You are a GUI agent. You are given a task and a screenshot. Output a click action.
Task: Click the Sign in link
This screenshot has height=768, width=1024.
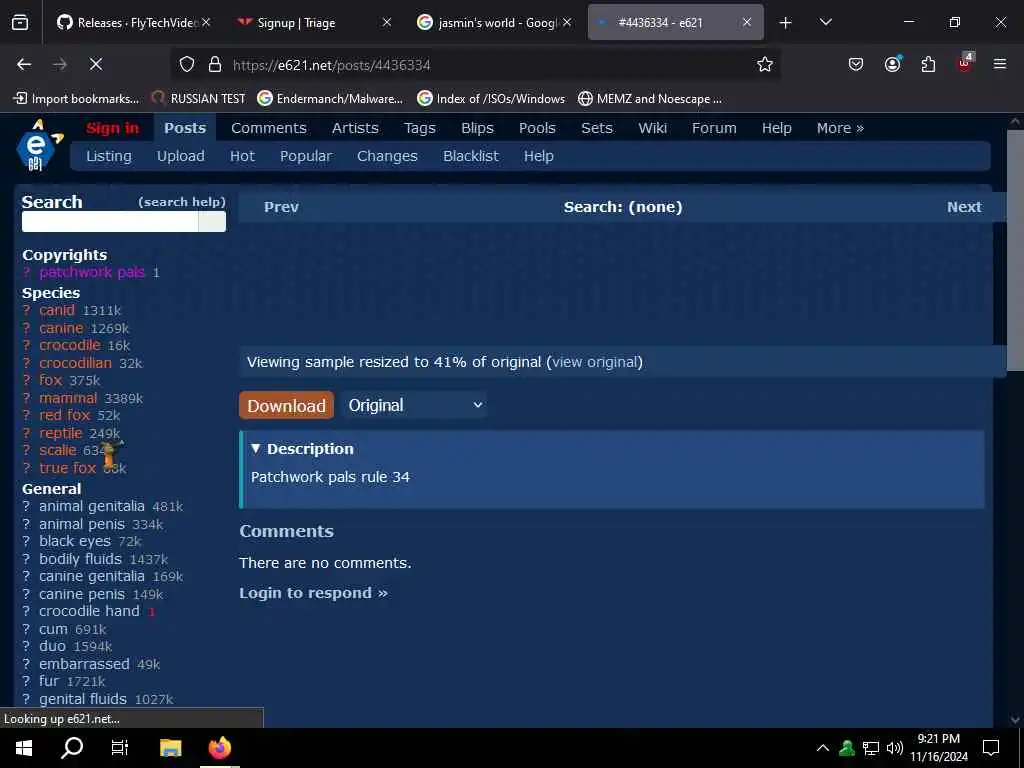[x=112, y=128]
